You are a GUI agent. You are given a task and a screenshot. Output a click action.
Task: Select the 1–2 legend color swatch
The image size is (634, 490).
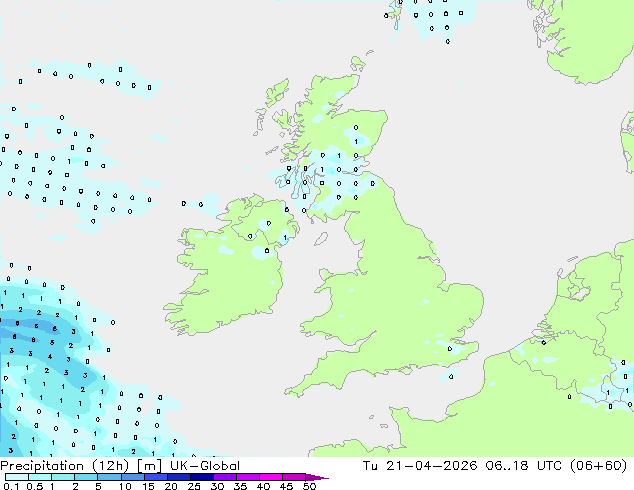[x=63, y=477]
